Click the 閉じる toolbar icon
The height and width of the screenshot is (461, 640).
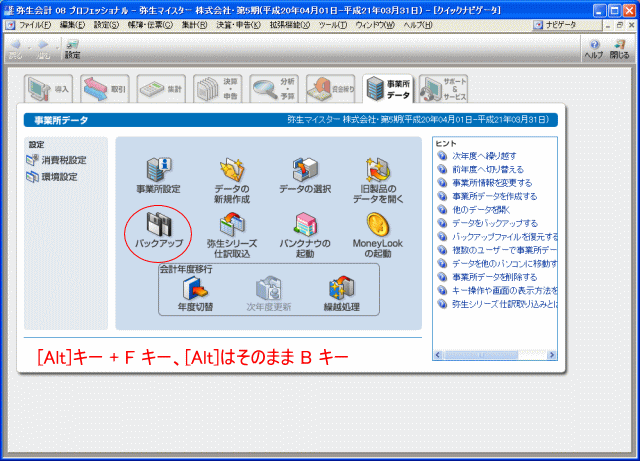coord(620,49)
